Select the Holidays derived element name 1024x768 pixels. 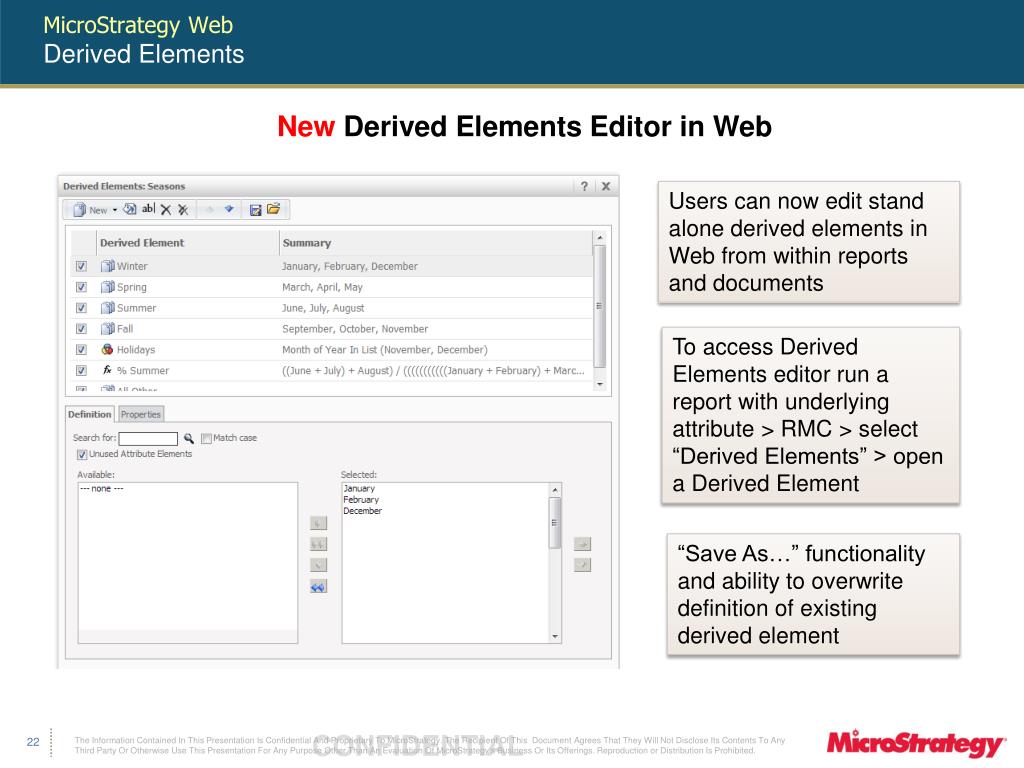click(x=136, y=350)
